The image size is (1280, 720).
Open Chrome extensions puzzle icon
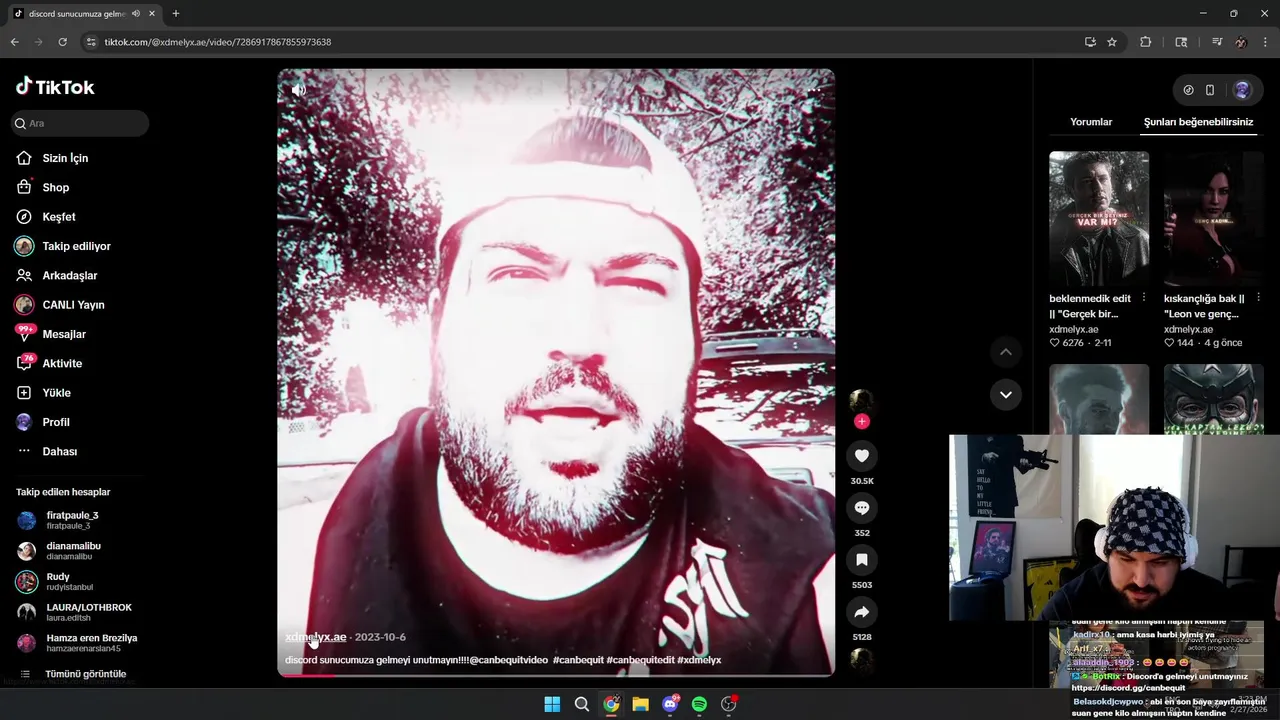click(x=1146, y=42)
